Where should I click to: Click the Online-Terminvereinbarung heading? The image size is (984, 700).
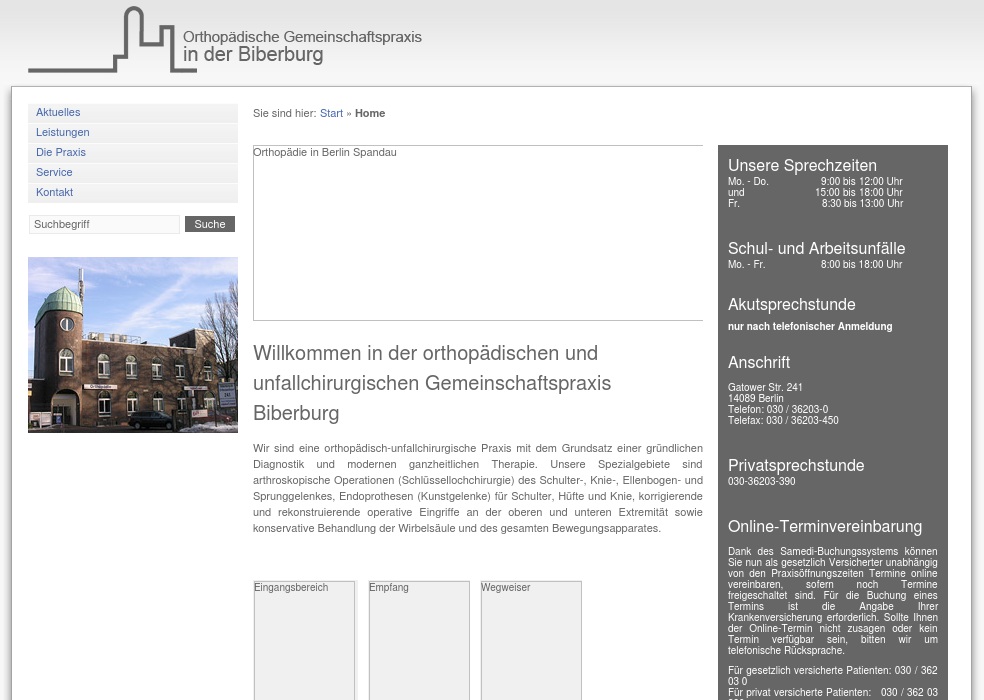825,526
